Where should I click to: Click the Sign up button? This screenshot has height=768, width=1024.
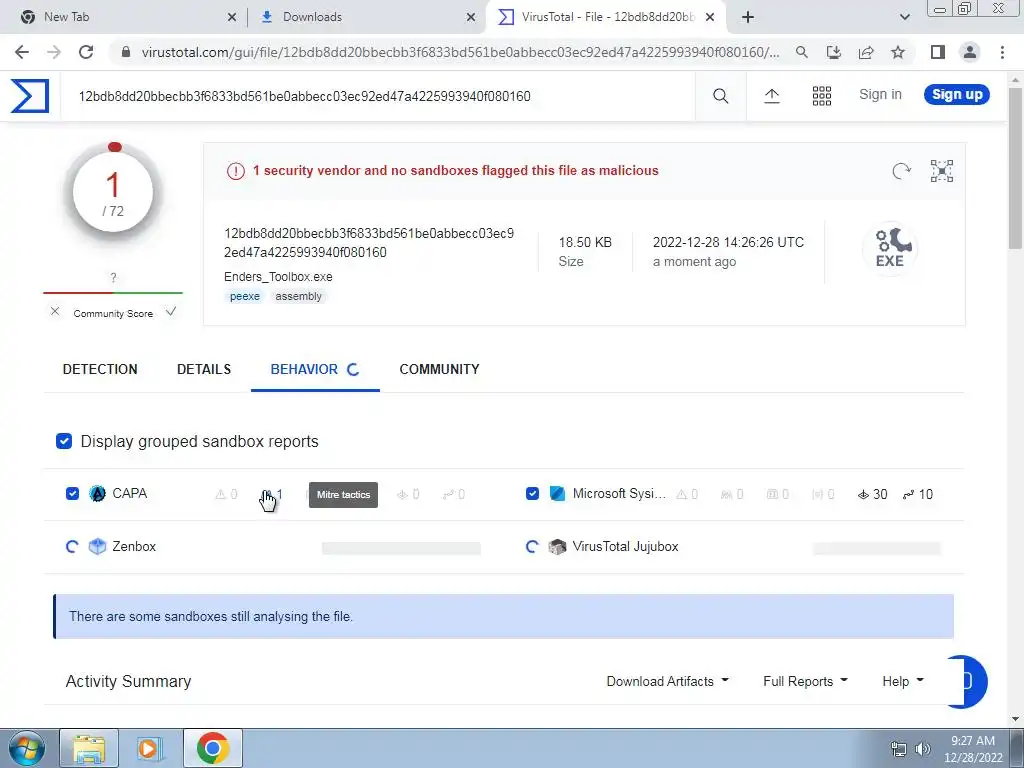[x=957, y=95]
